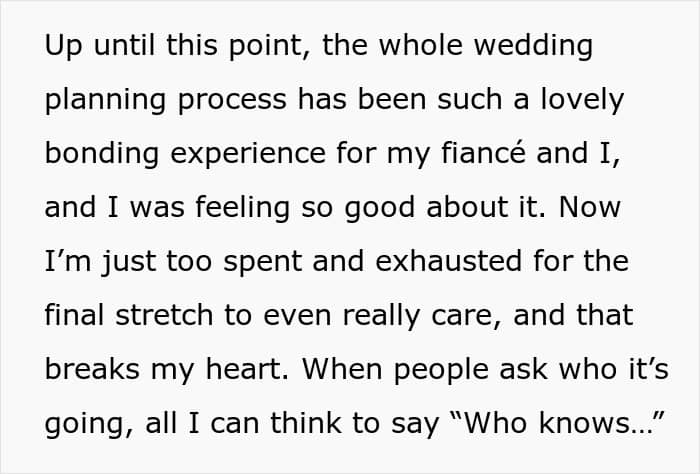700x474 pixels.
Task: Click the word "people" in seventh line
Action: (441, 370)
